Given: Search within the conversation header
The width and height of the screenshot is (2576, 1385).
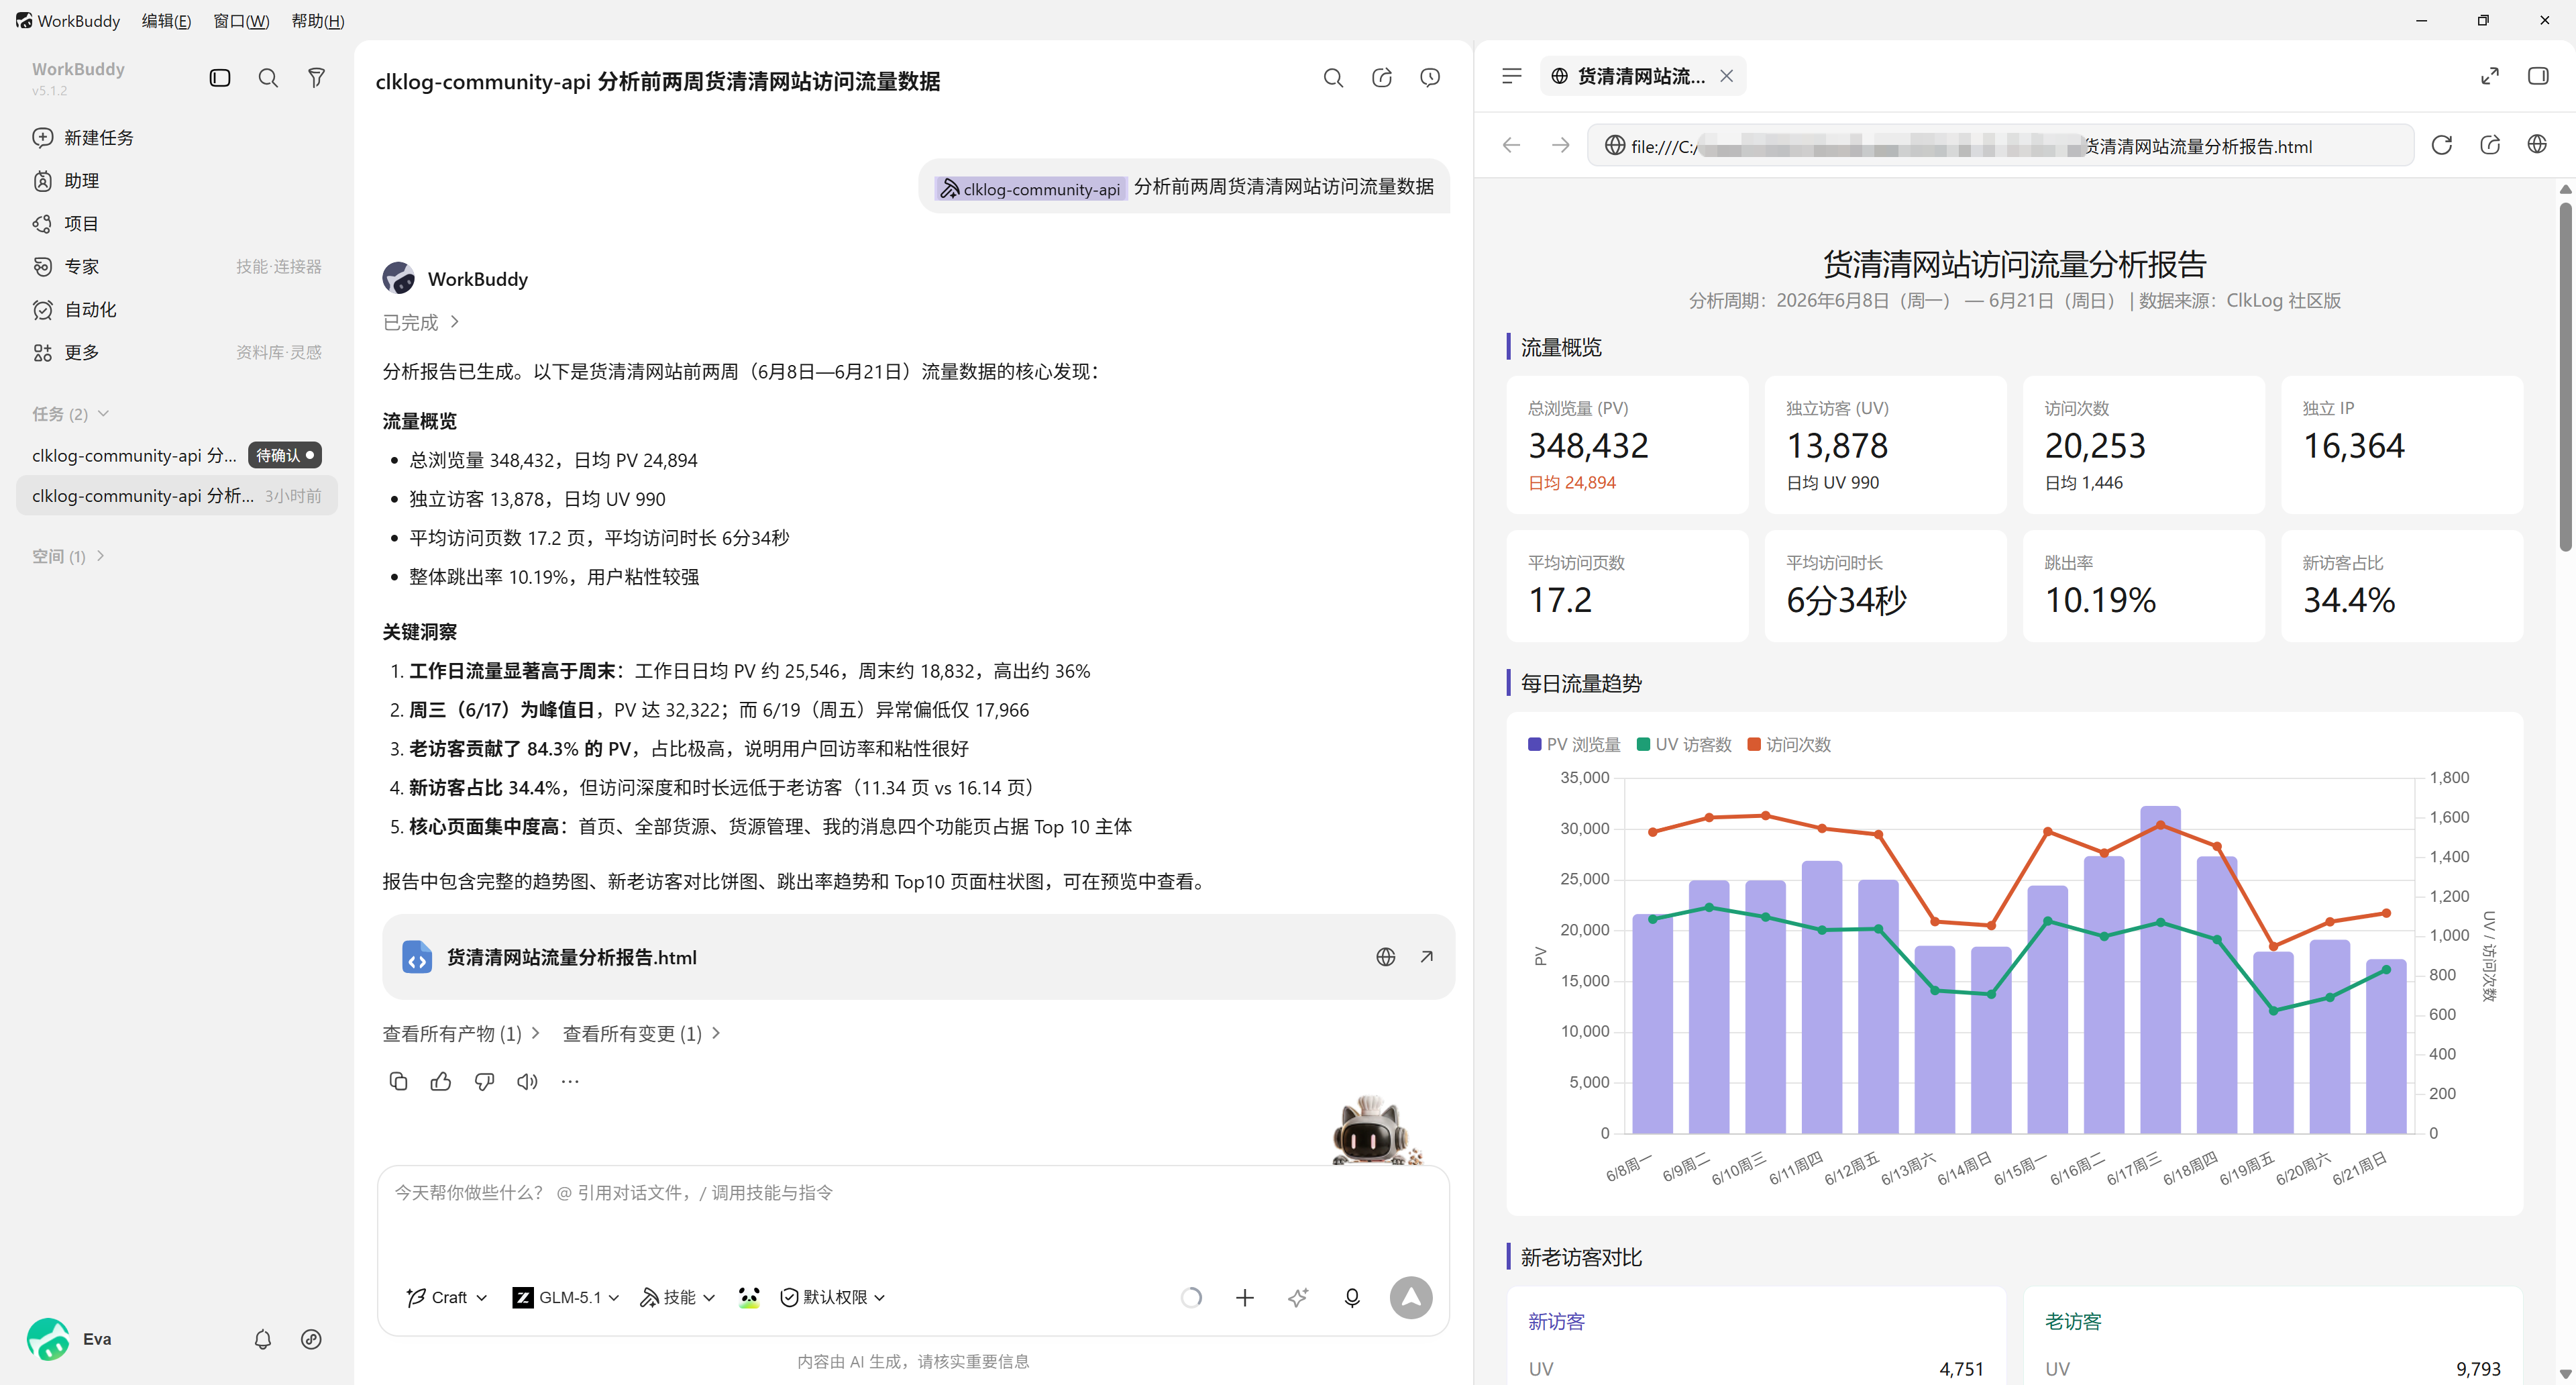Looking at the screenshot, I should click(1333, 78).
